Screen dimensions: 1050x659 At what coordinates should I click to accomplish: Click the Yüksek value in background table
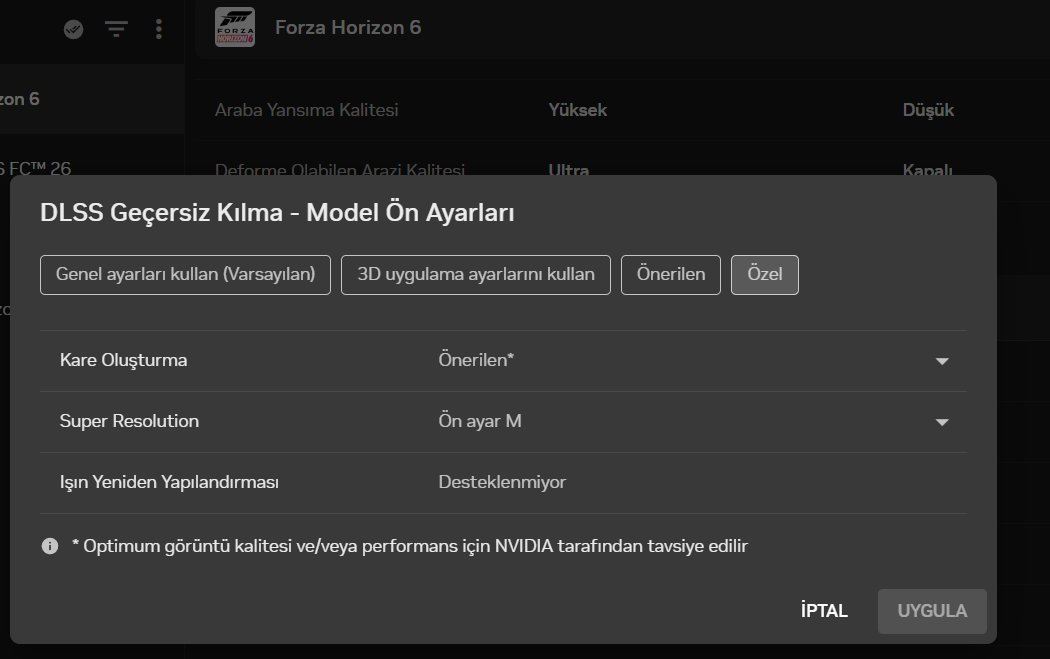(578, 110)
